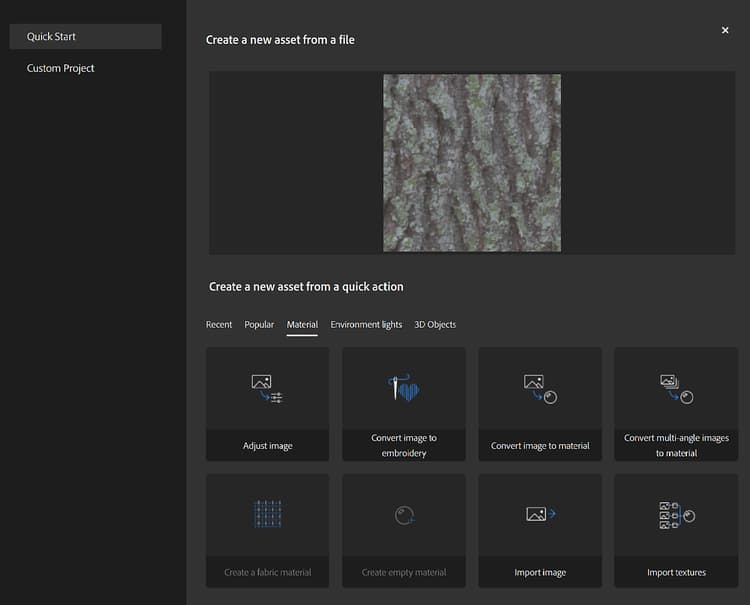
Task: Open the 3D Objects tab
Action: (435, 324)
